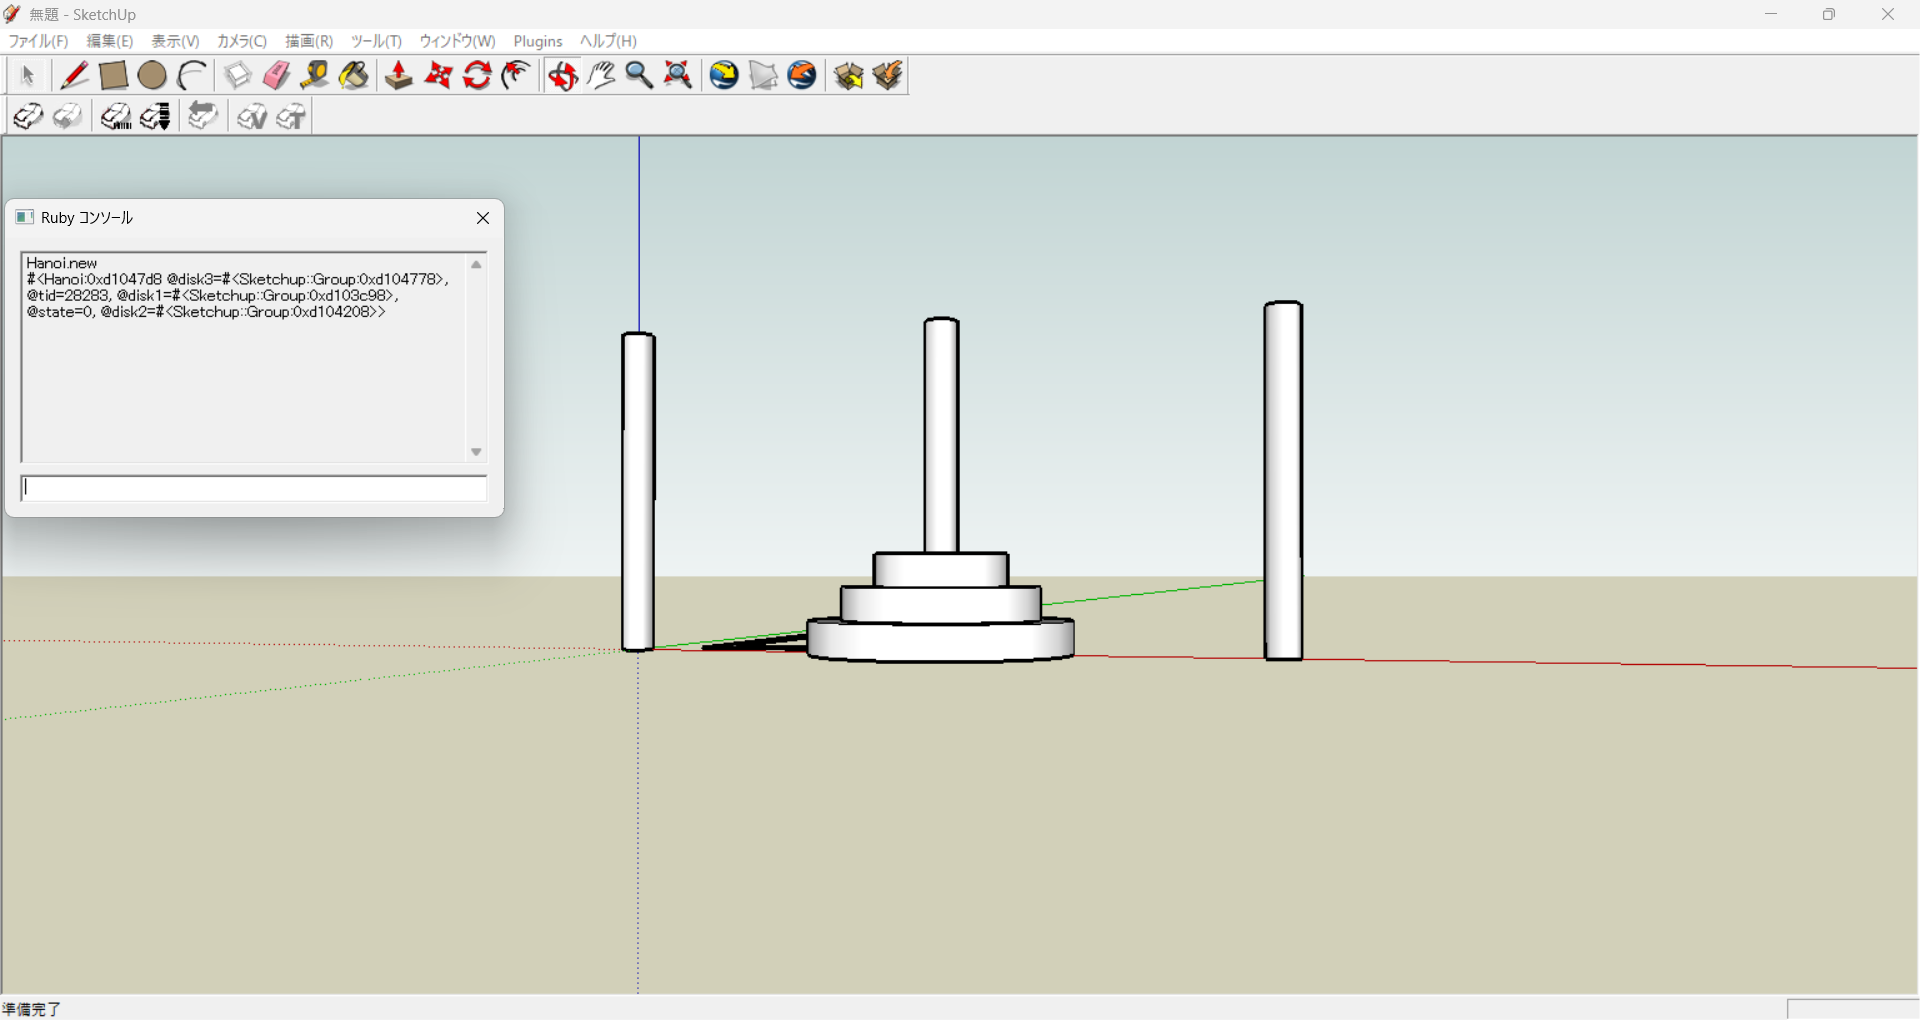Click the Zoom Extents icon
The image size is (1920, 1020).
tap(678, 76)
